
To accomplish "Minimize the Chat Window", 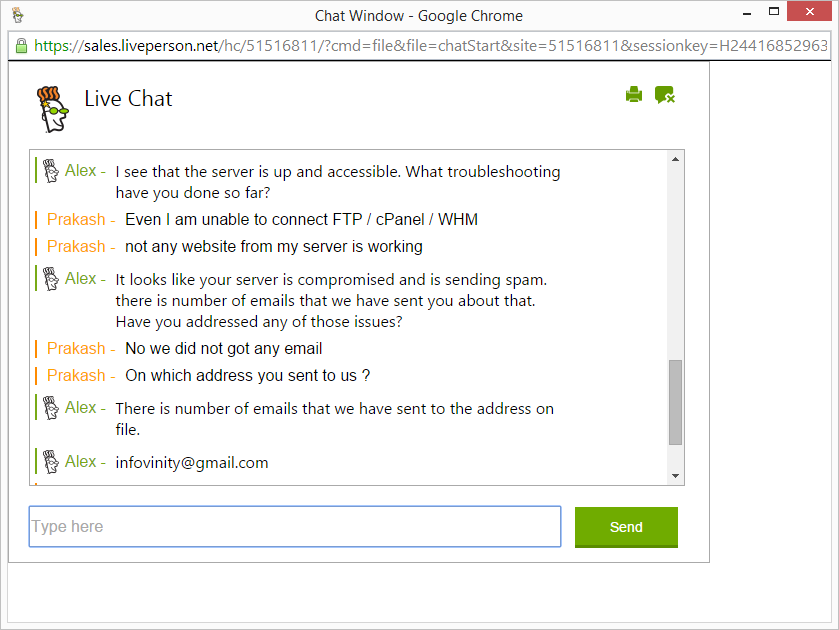I will [x=747, y=13].
